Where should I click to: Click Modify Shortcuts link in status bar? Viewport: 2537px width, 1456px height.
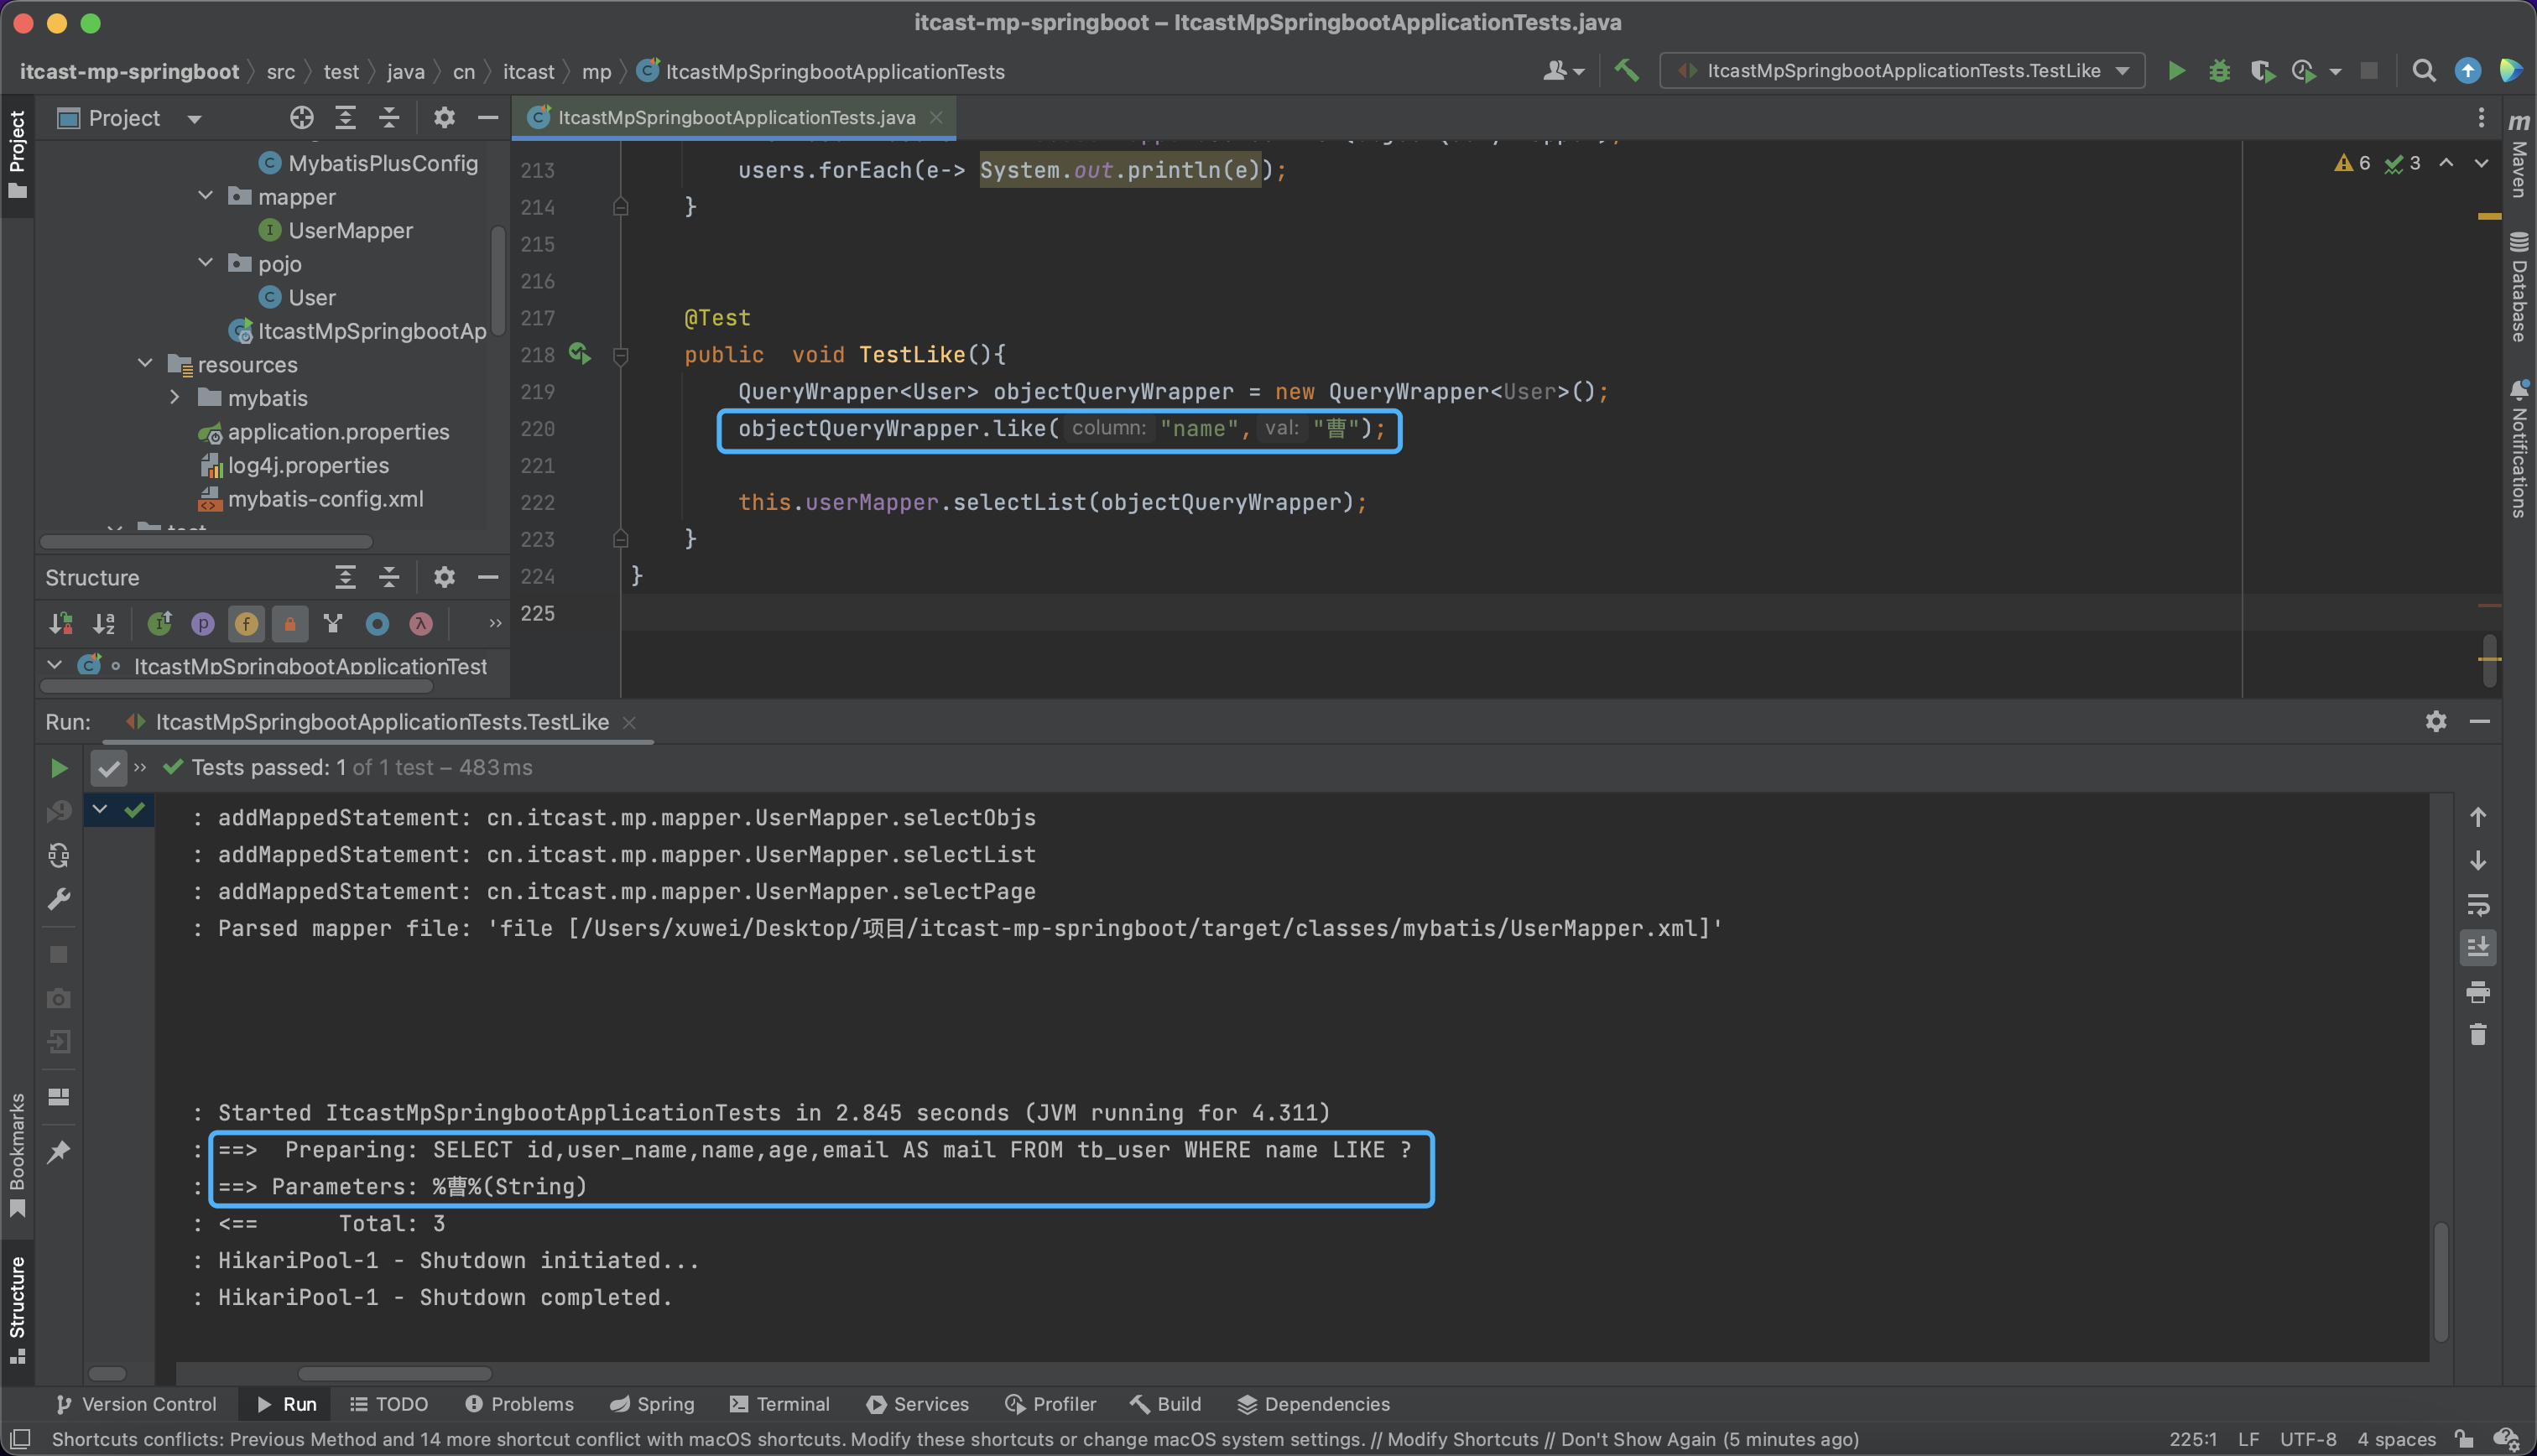click(x=1462, y=1440)
